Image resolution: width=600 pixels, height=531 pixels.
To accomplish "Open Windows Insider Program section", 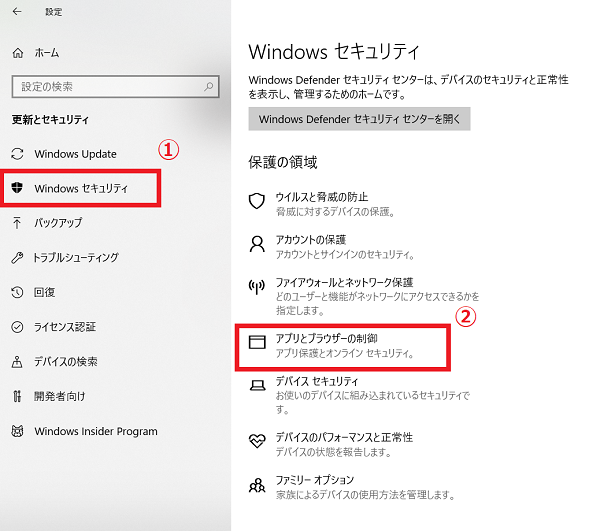I will (96, 431).
